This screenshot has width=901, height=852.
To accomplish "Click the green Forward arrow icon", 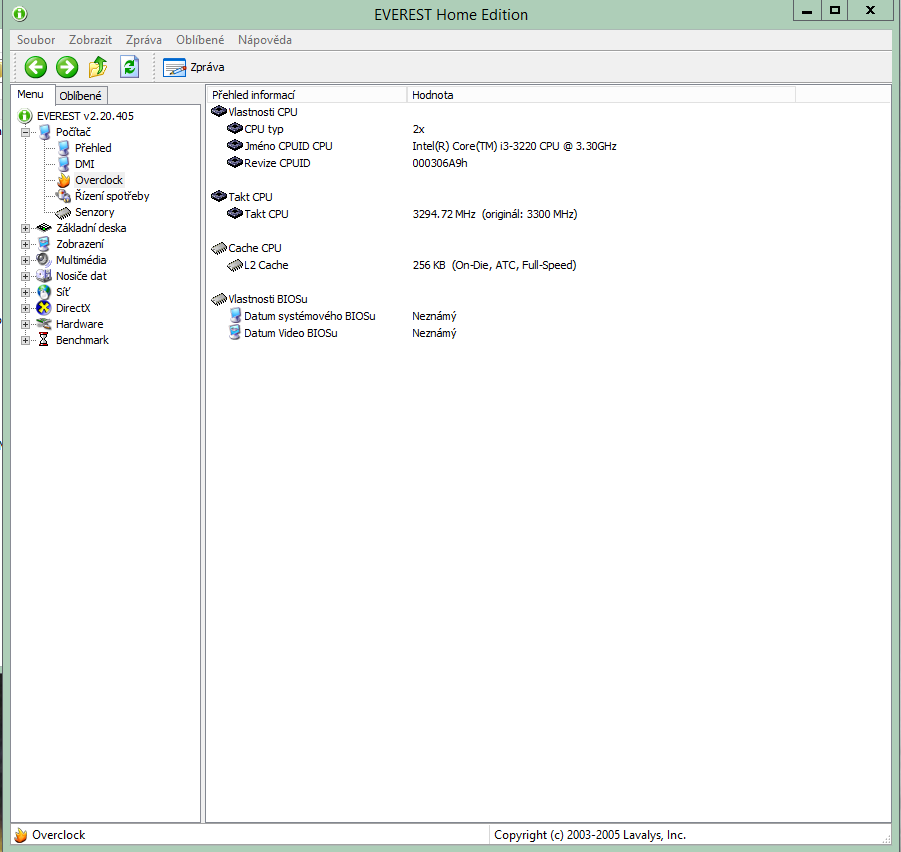I will click(x=67, y=67).
